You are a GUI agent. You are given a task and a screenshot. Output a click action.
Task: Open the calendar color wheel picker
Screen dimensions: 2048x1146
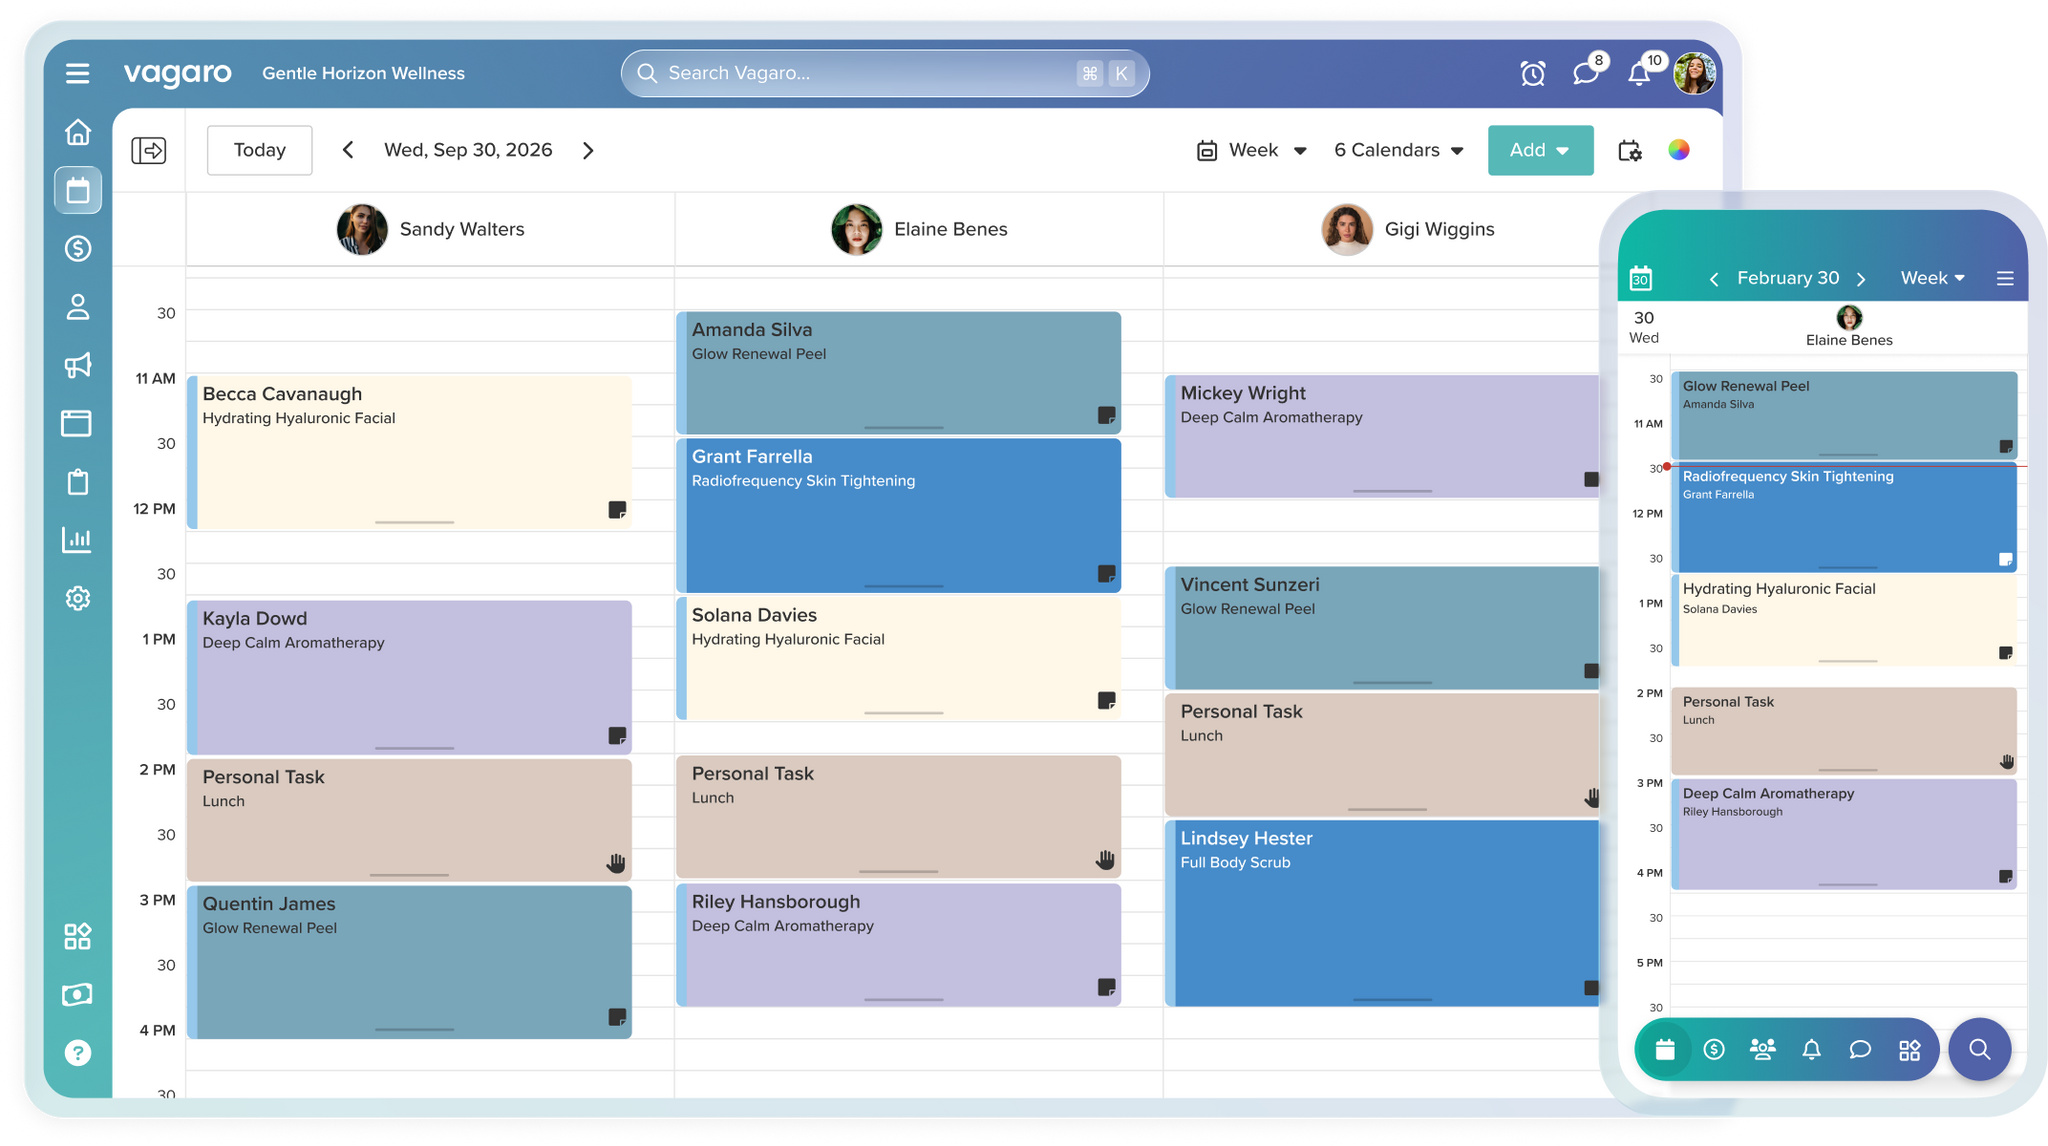tap(1679, 150)
